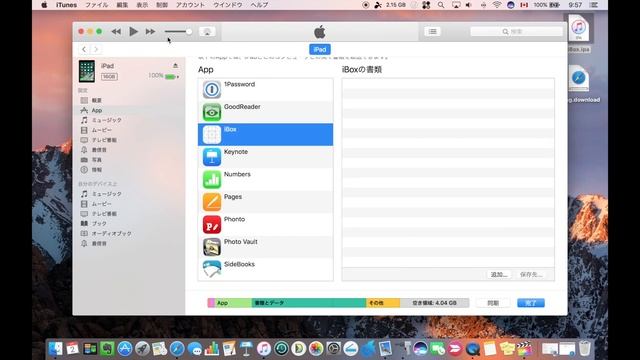Open the AirPlay output button

tap(207, 31)
